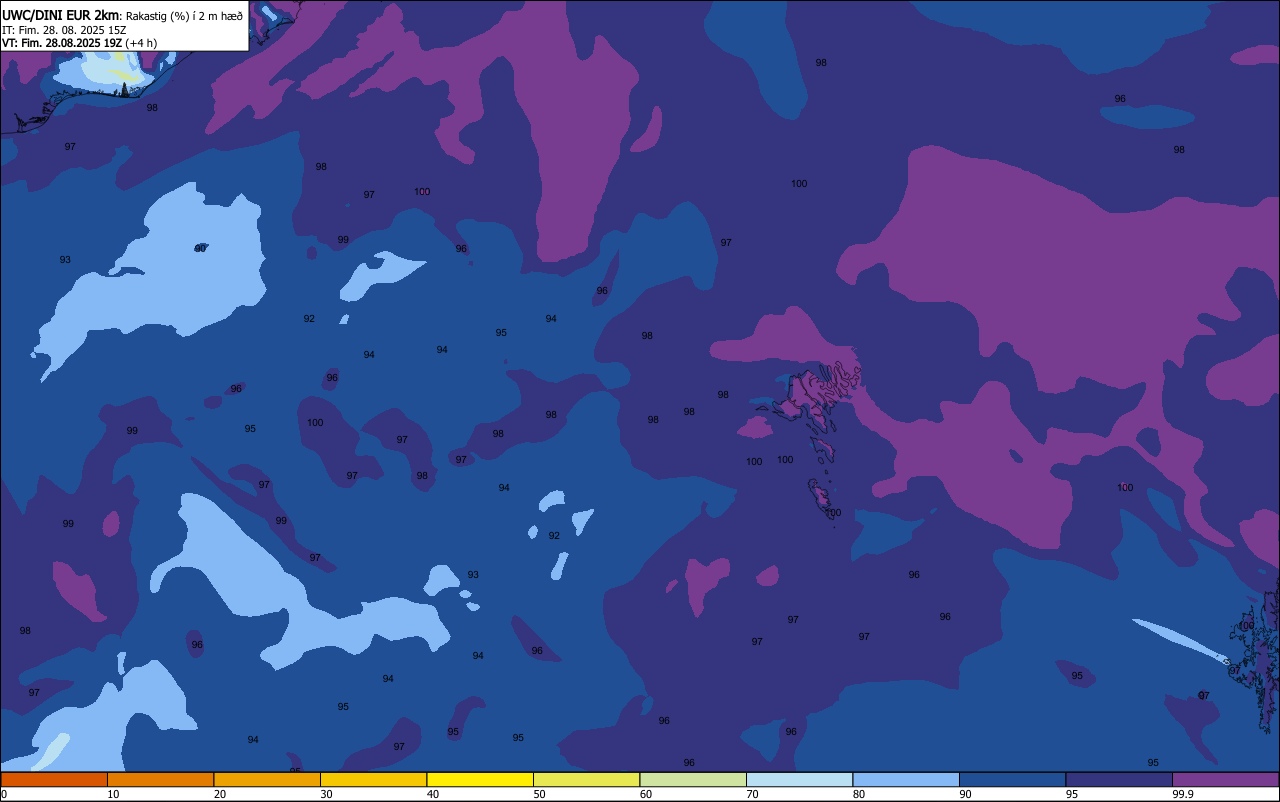Click the light blue 80–90 legend swatch
Viewport: 1280px width, 802px height.
pyautogui.click(x=906, y=779)
